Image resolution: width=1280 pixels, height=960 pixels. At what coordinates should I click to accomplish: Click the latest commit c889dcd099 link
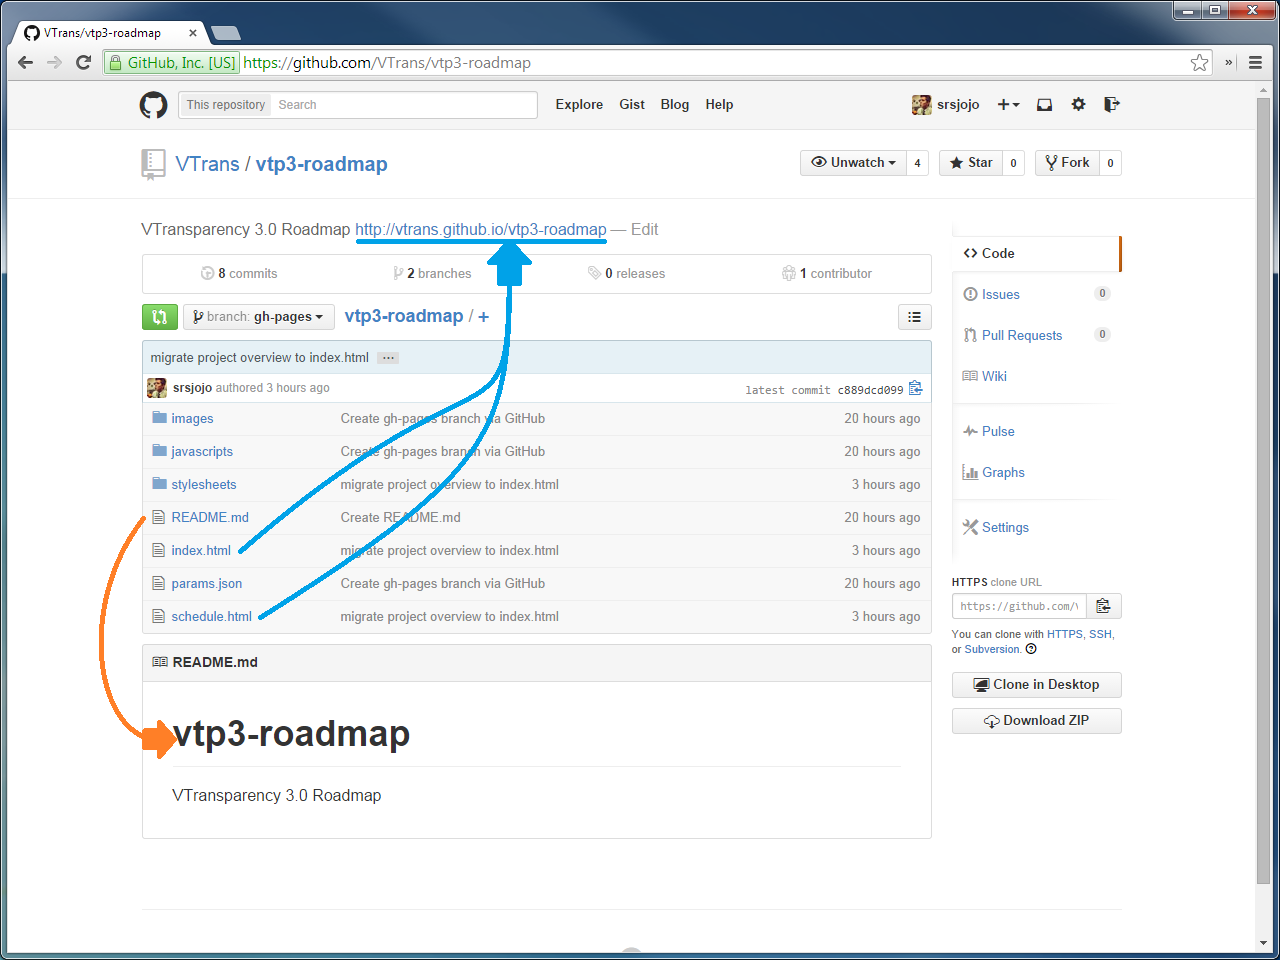click(x=870, y=390)
